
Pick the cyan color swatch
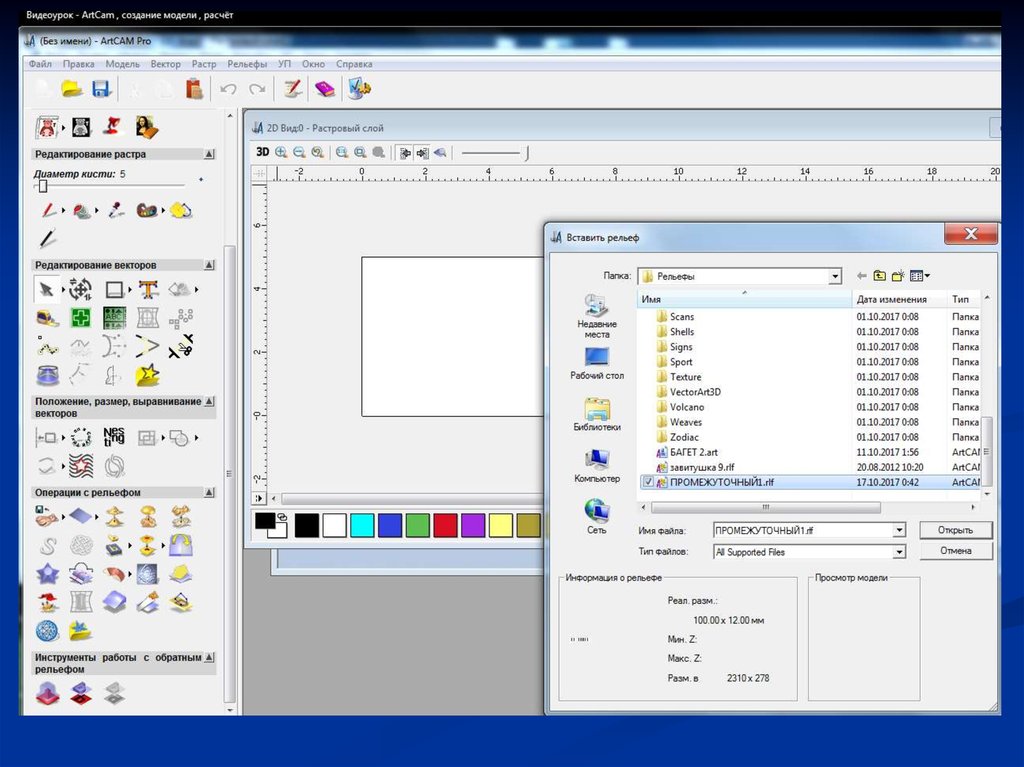click(x=362, y=525)
